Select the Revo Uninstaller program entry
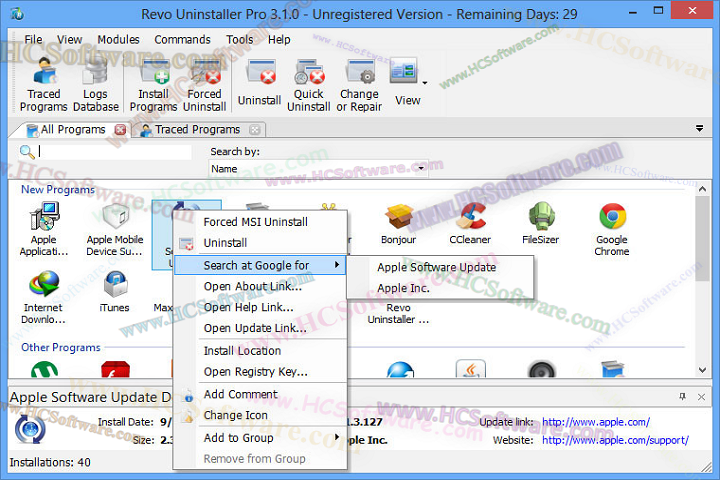Screen dimensions: 720x480 [x=398, y=314]
